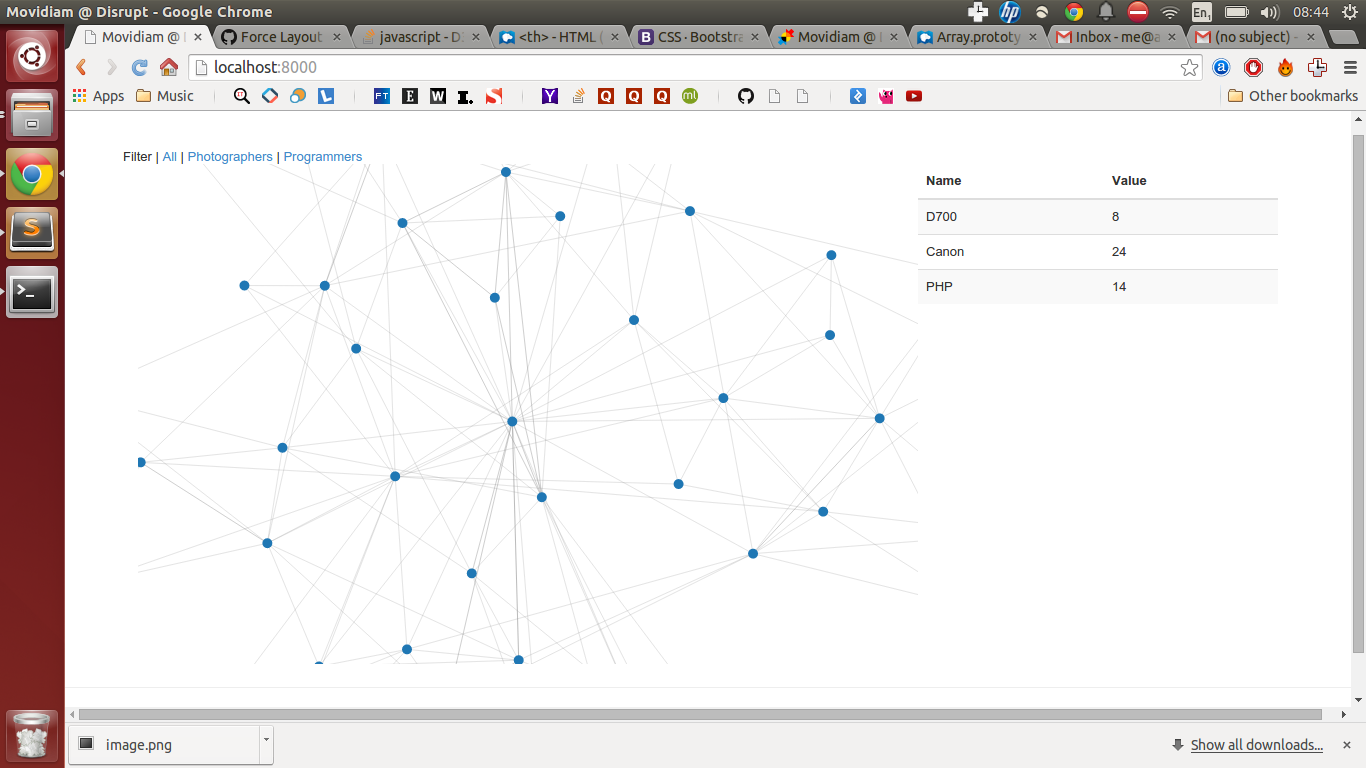Open the En keyboard layout indicator

tap(1202, 12)
